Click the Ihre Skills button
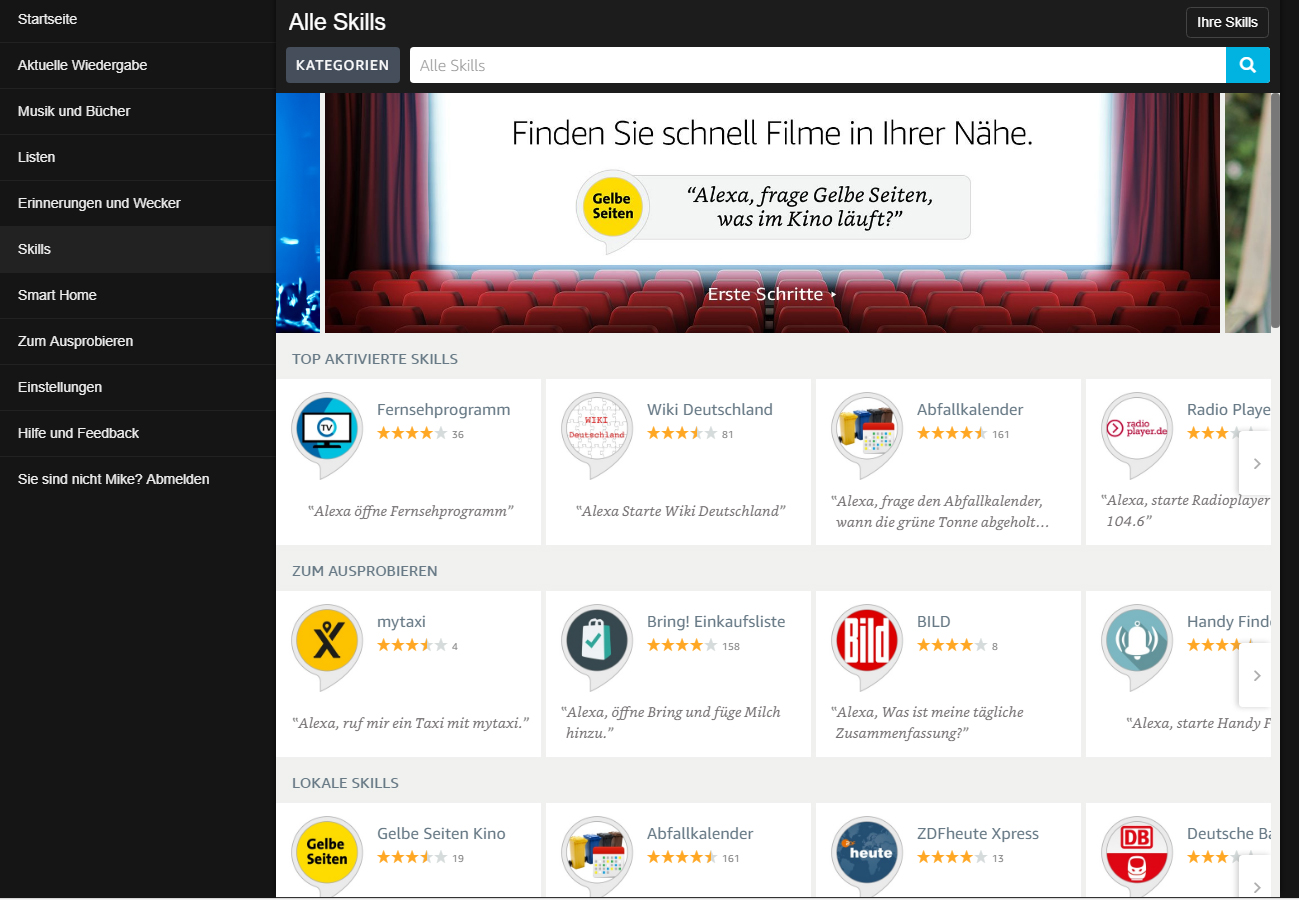 1227,22
